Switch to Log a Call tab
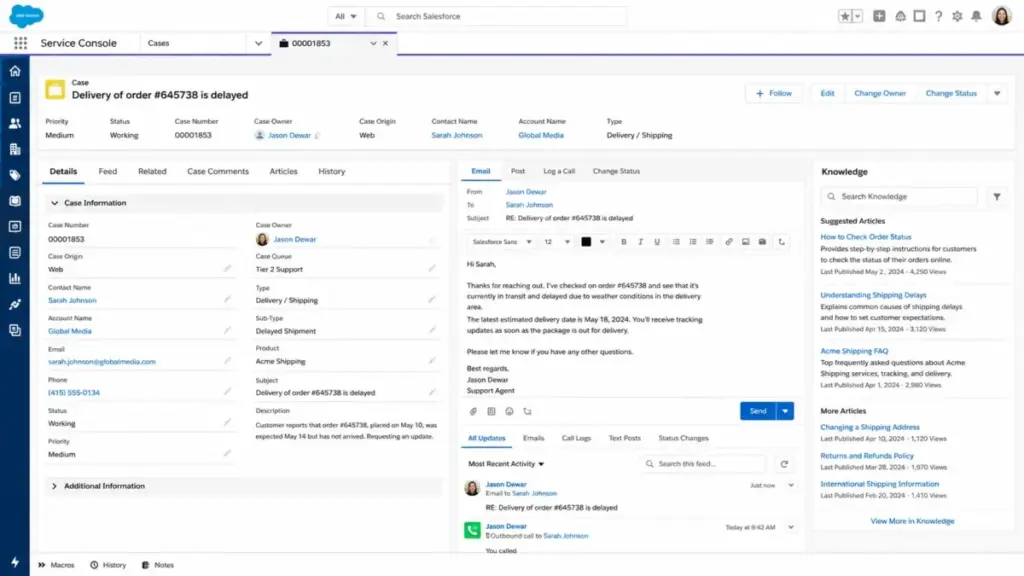The width and height of the screenshot is (1024, 576). tap(559, 171)
